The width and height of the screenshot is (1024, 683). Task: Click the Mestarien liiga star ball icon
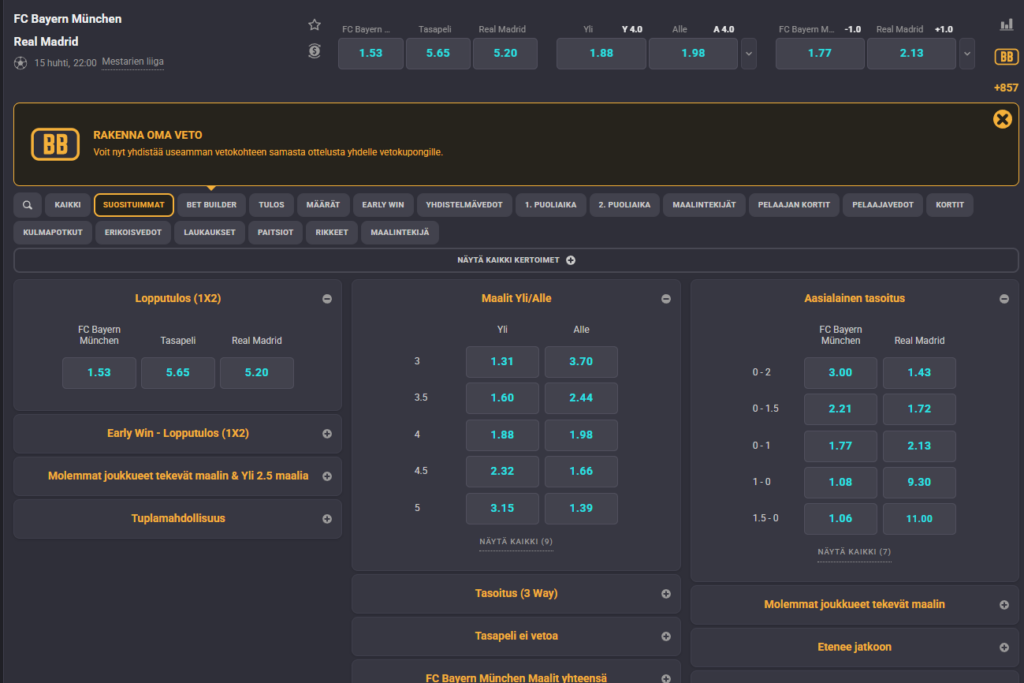tap(20, 63)
